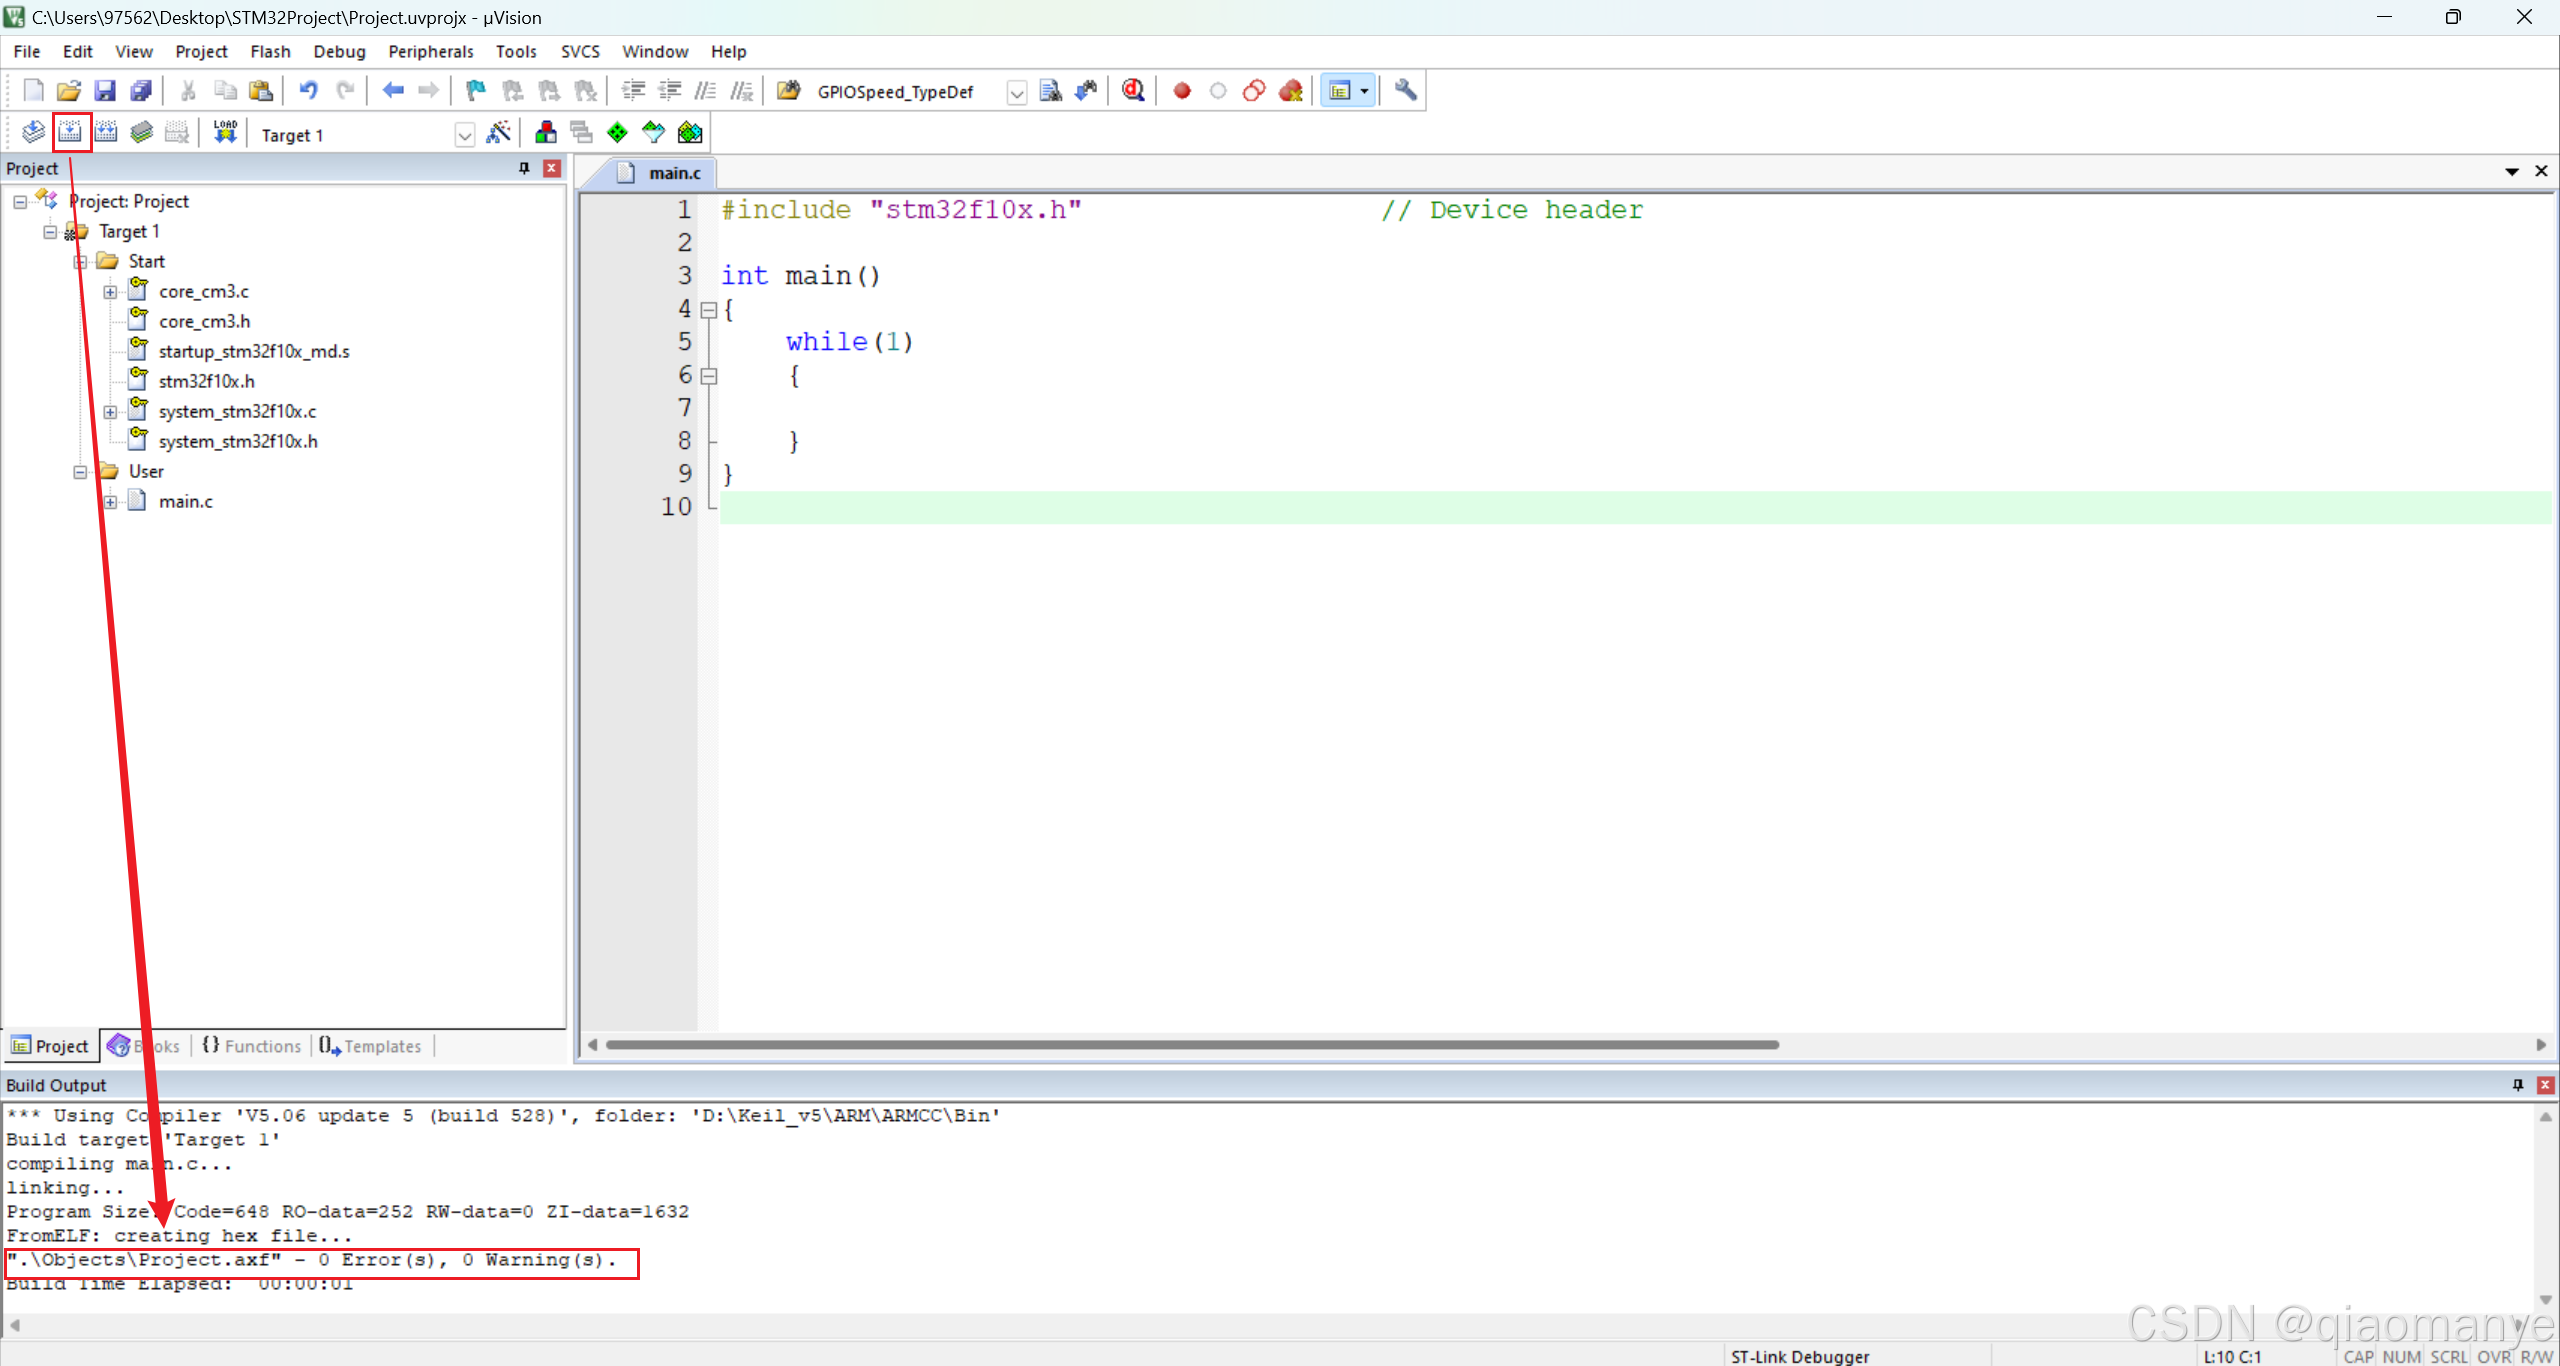Open the Pack Installer icon

tap(690, 133)
